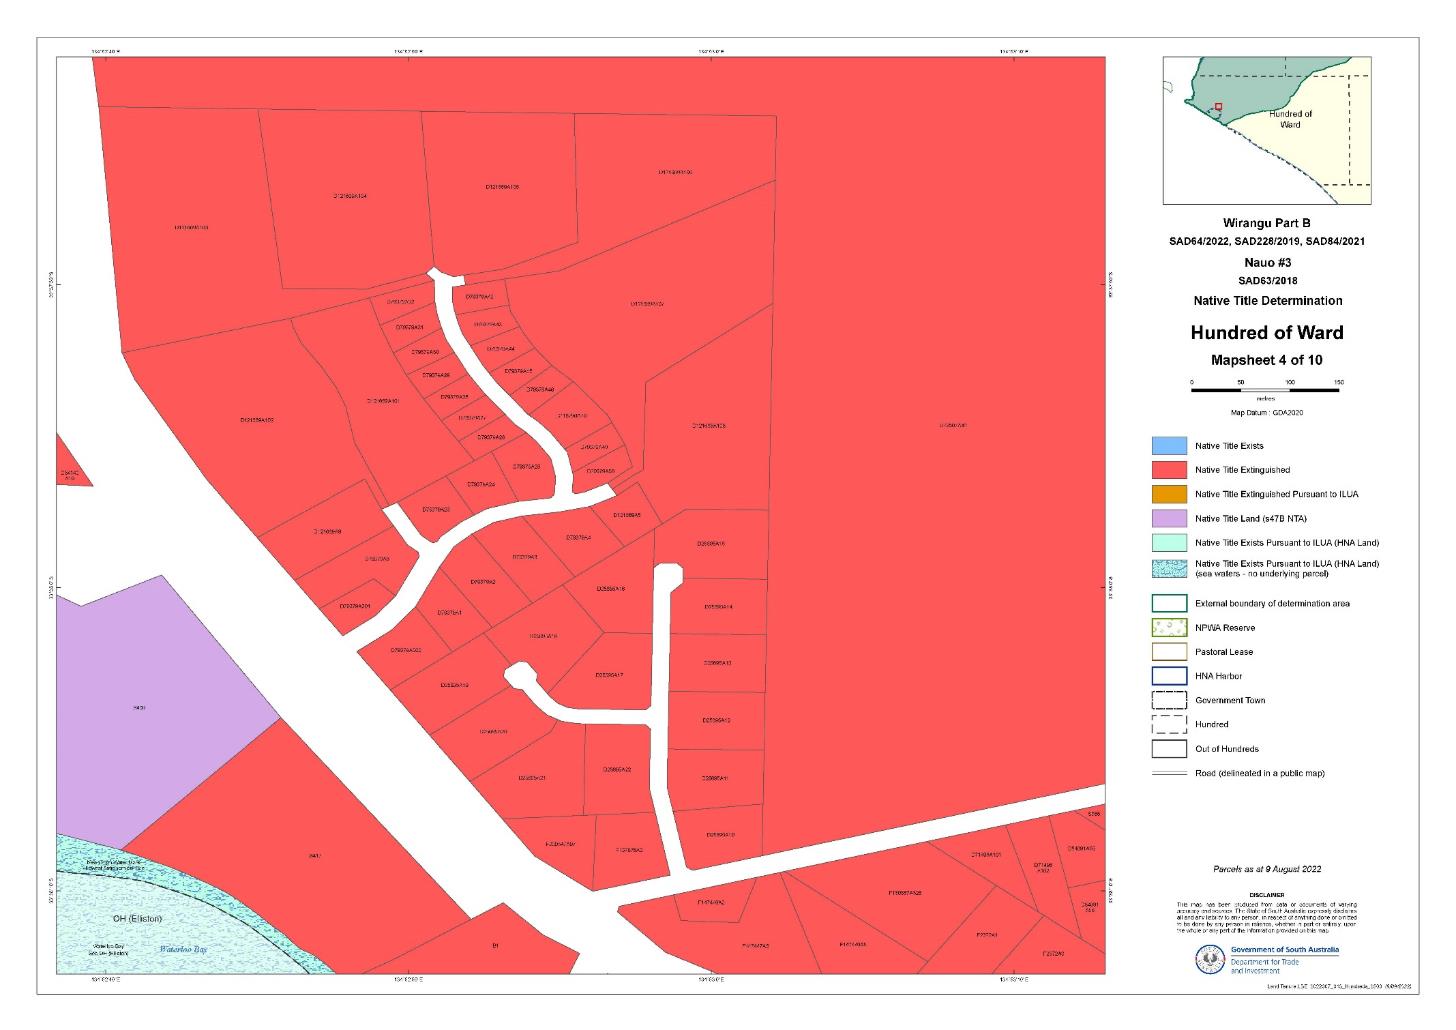Click the 'B1' parcel label
Image resolution: width=1456 pixels, height=1030 pixels.
[x=495, y=944]
